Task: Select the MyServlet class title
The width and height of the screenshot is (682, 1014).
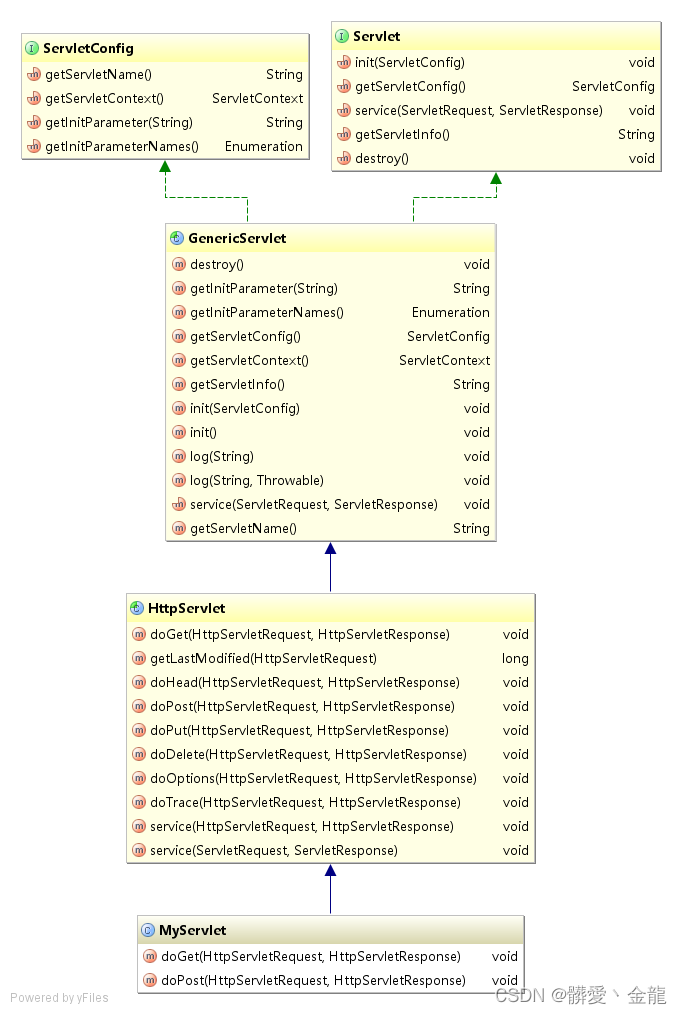Action: tap(193, 930)
